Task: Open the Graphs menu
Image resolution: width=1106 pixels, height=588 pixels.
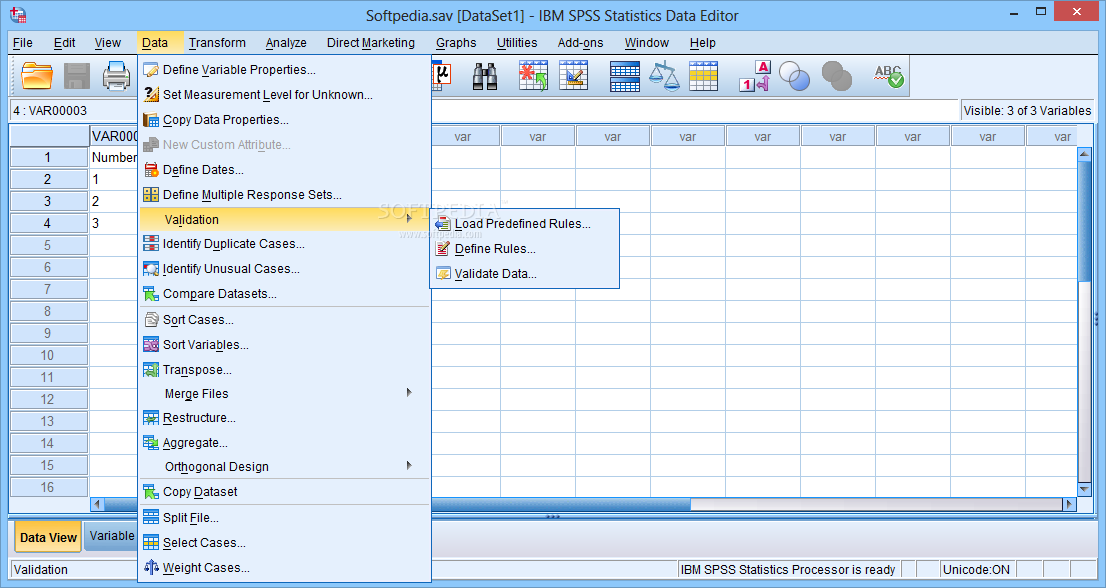Action: coord(456,43)
